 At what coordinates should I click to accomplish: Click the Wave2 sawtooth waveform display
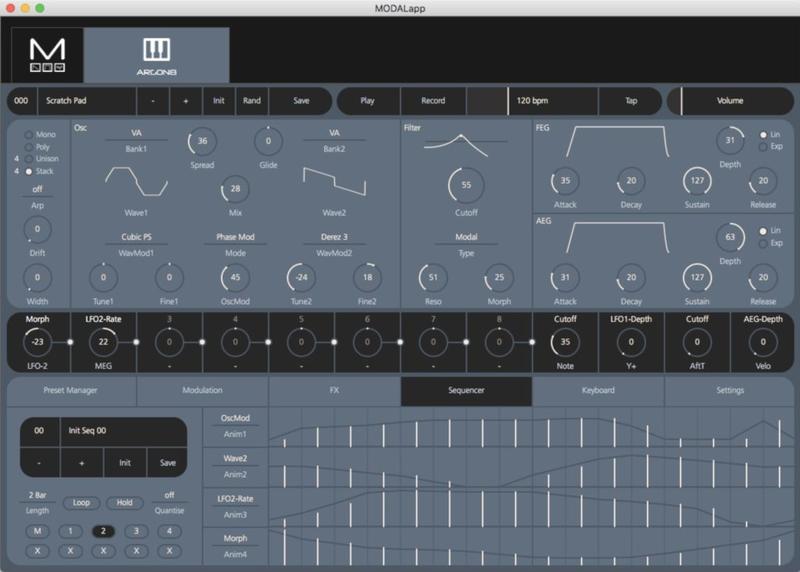coord(334,182)
